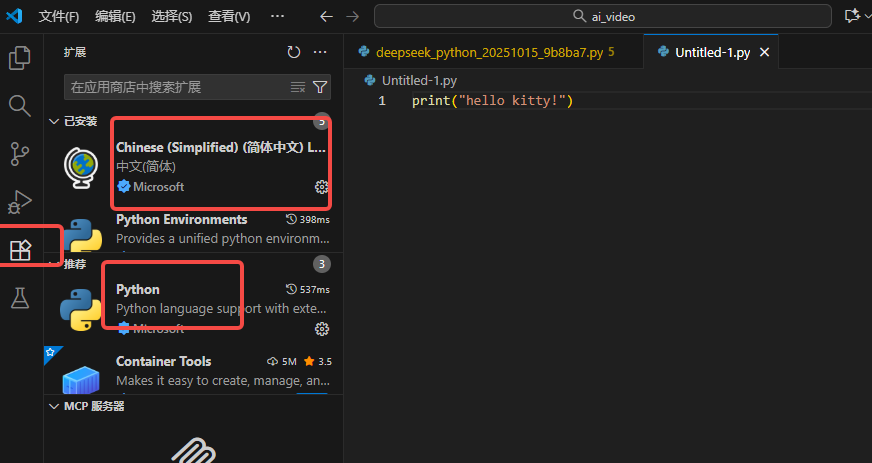Viewport: 872px width, 463px height.
Task: Click the 推荐 section header
Action: tap(75, 264)
